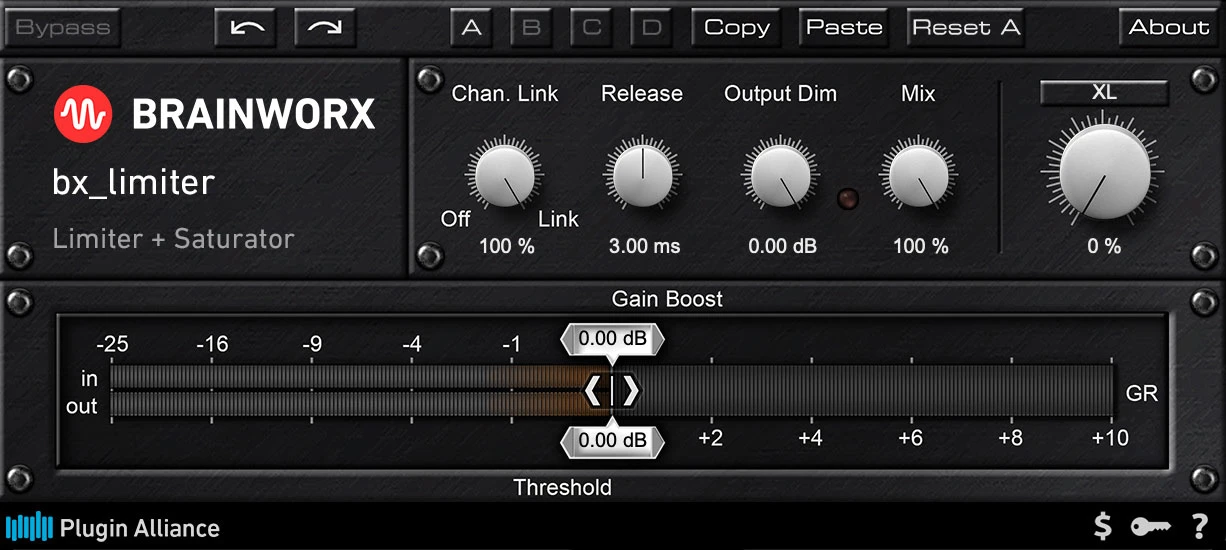Click the GR meter label
The height and width of the screenshot is (550, 1226).
(1142, 393)
